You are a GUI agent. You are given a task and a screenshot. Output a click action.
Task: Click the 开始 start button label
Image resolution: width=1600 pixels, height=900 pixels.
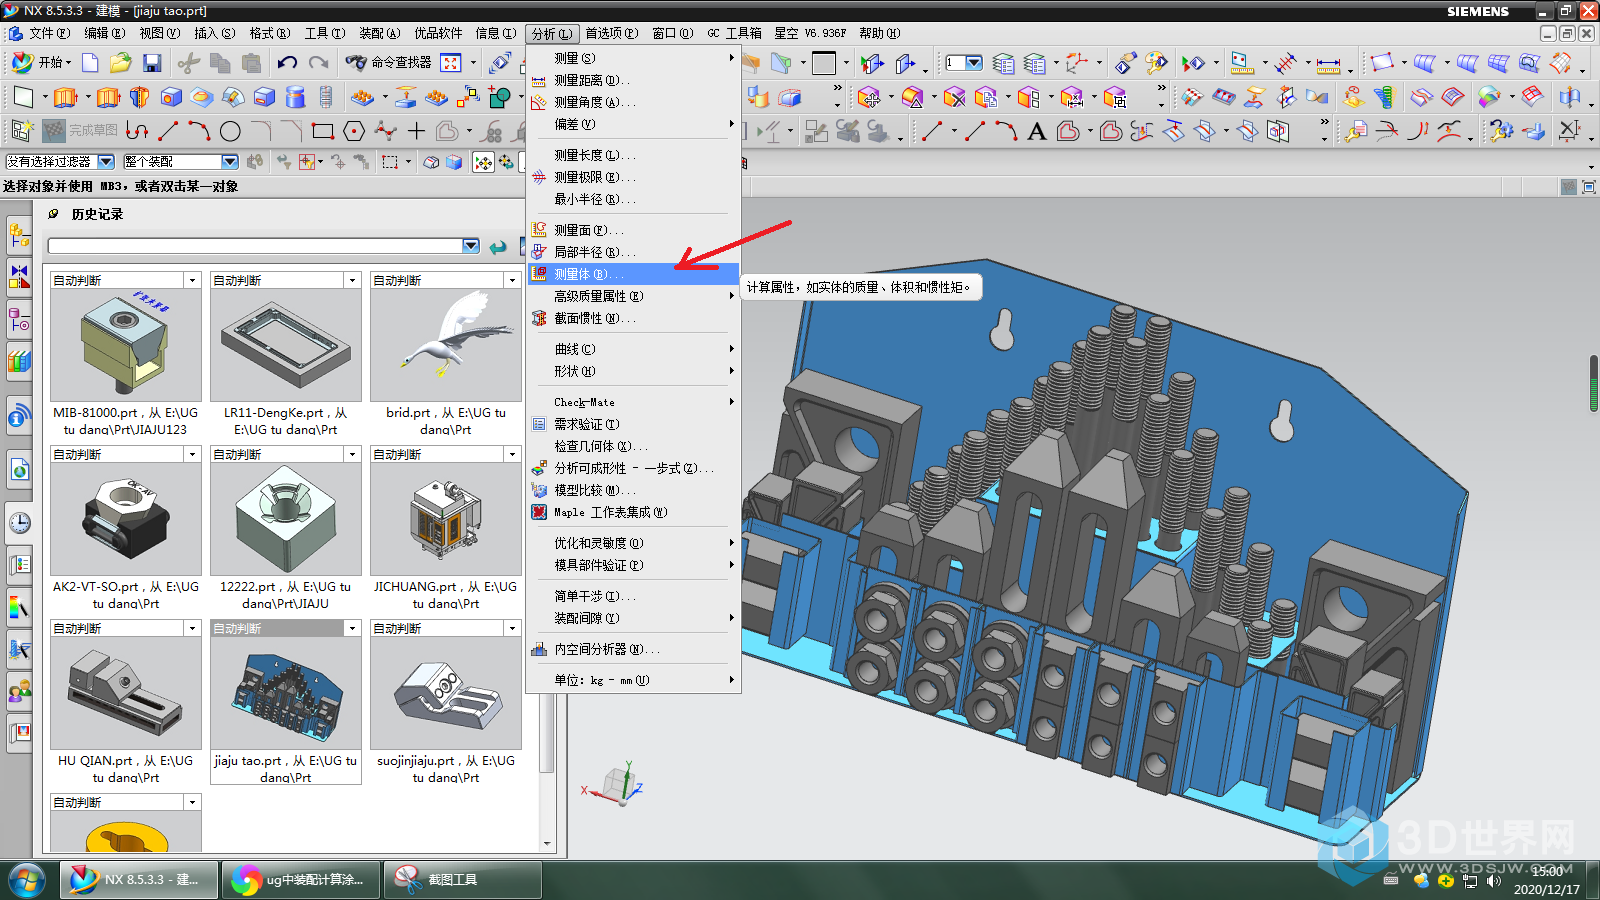click(50, 63)
